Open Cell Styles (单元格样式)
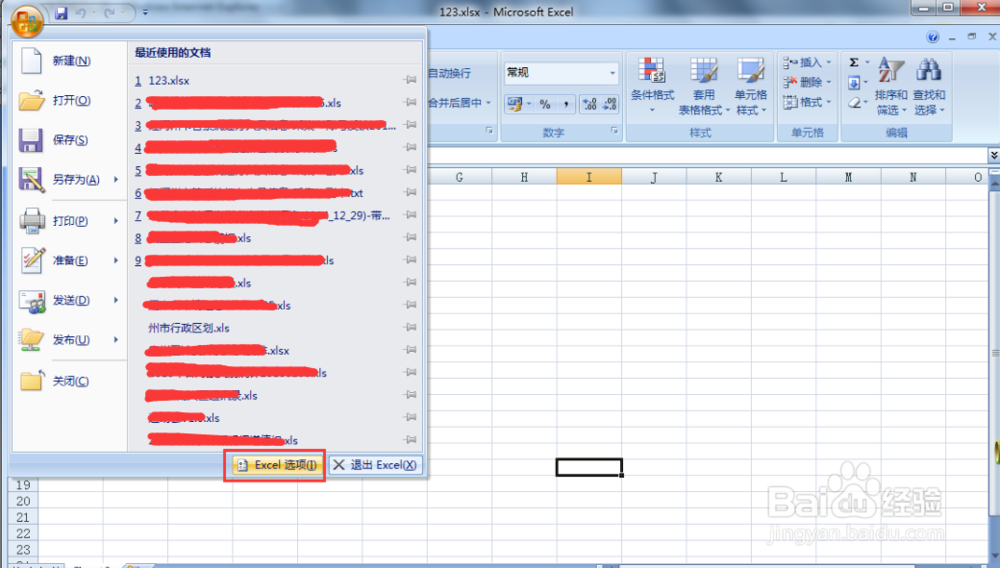1000x568 pixels. point(751,86)
